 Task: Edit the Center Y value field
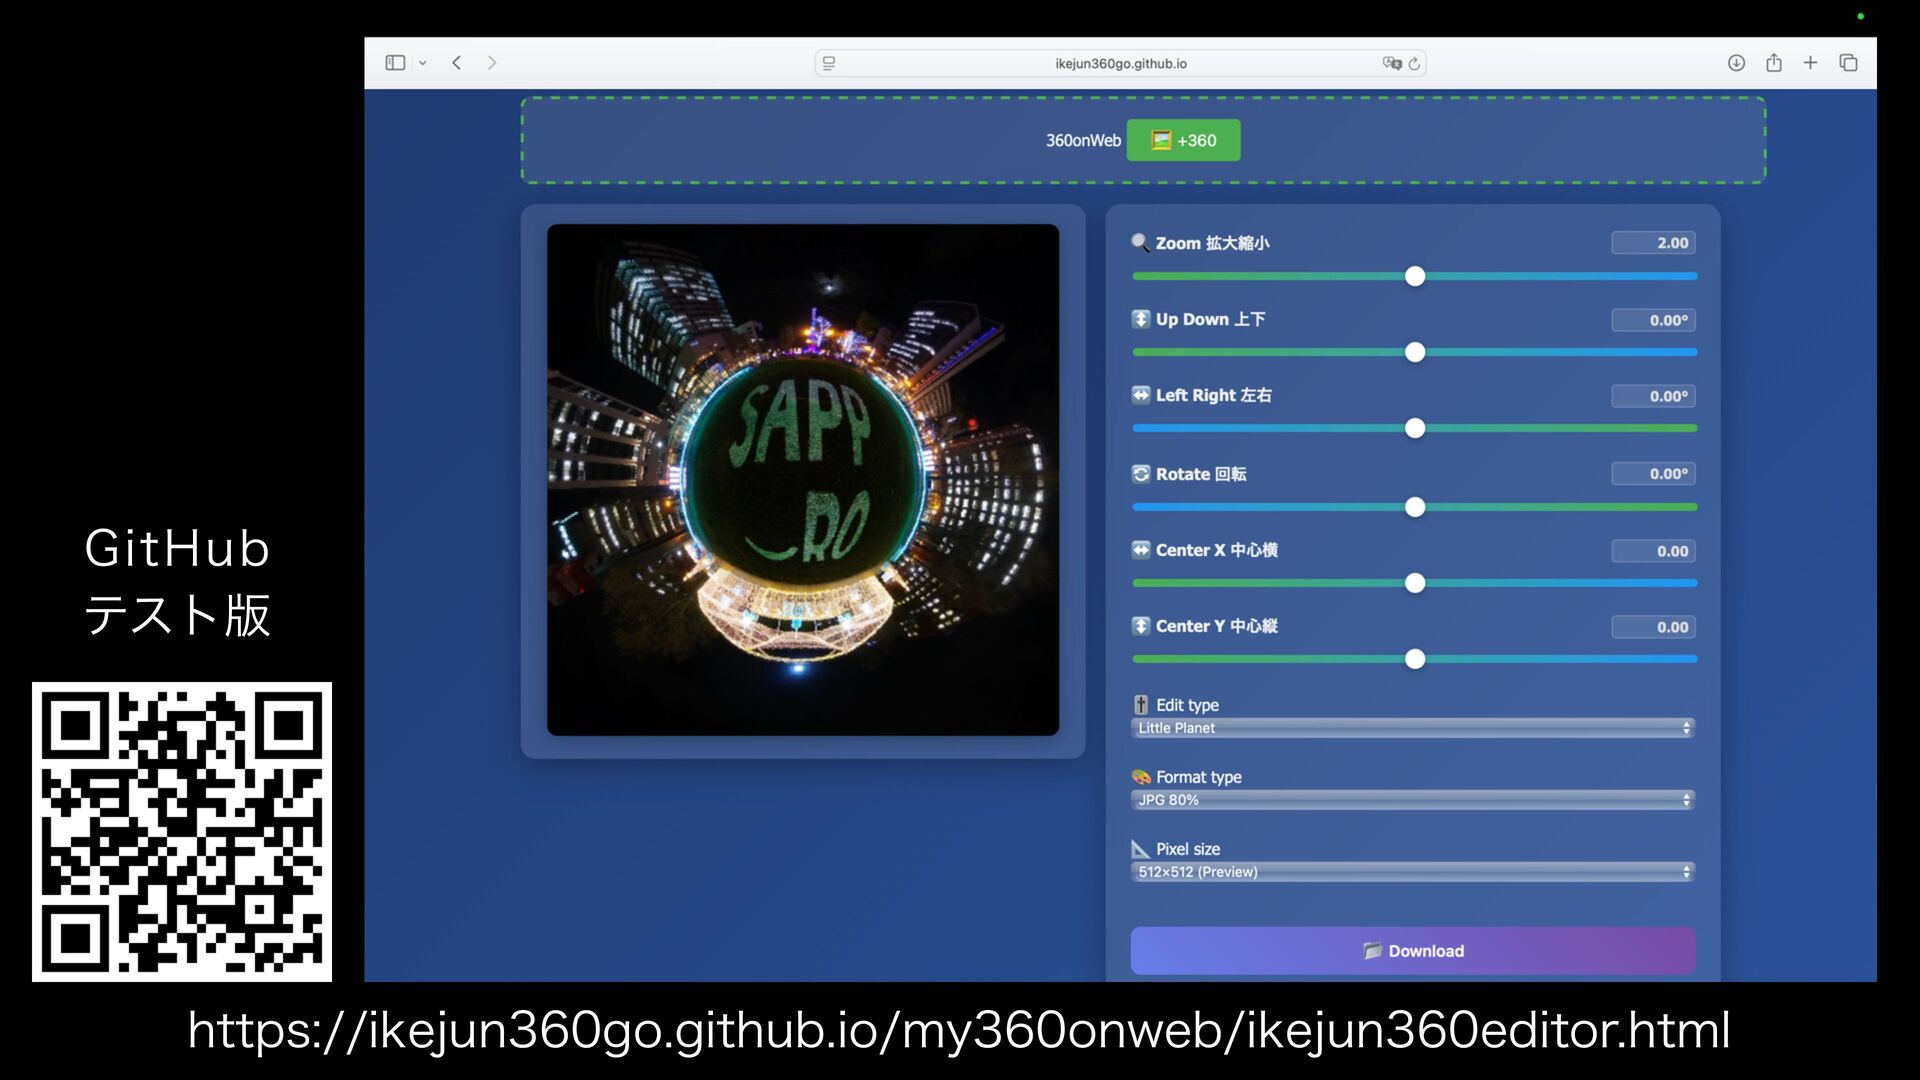[x=1653, y=627]
